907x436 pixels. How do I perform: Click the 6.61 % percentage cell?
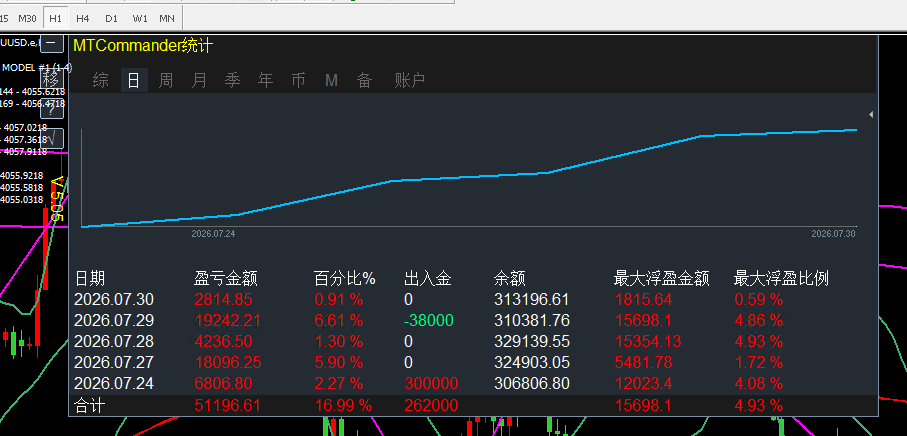[x=338, y=320]
